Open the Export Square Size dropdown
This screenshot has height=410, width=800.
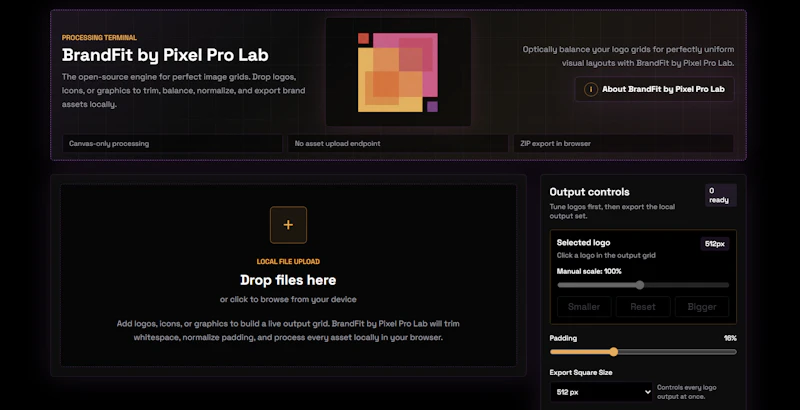601,392
